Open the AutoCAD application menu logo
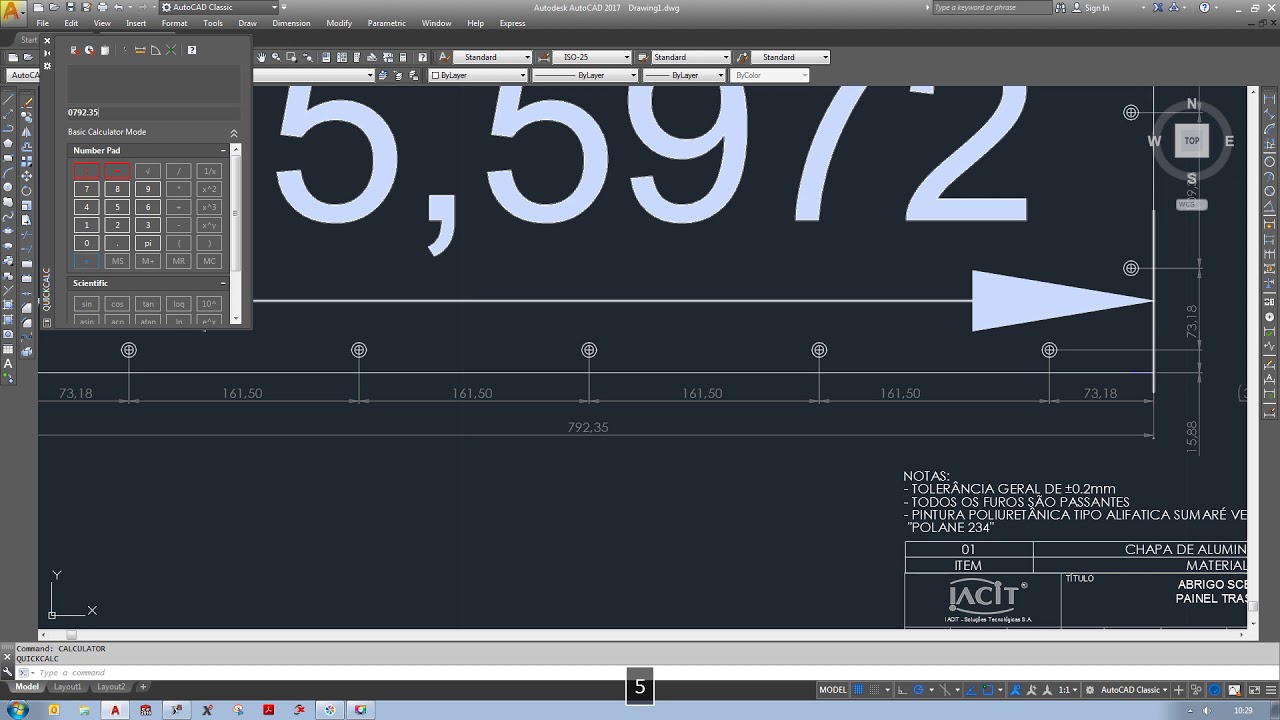Viewport: 1280px width, 720px height. (13, 13)
